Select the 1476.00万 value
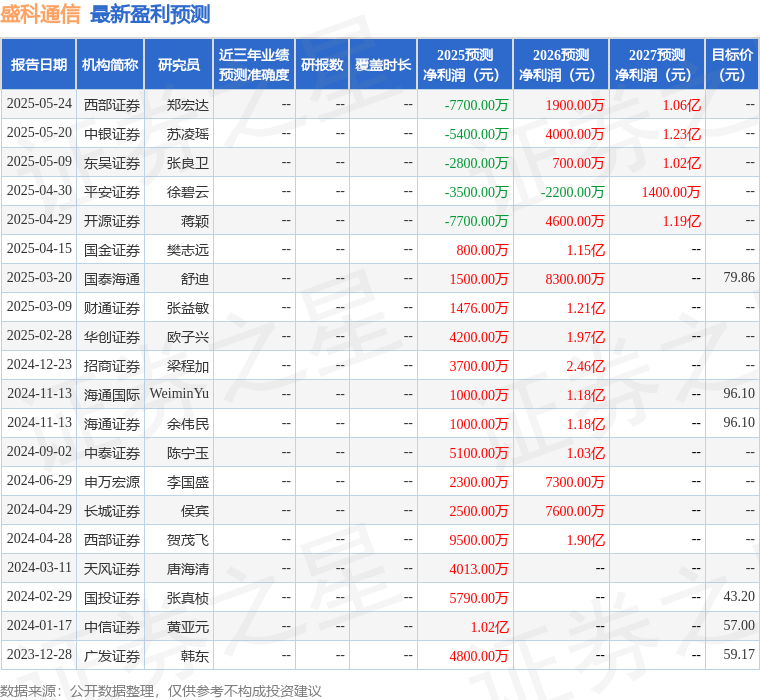 click(x=478, y=308)
